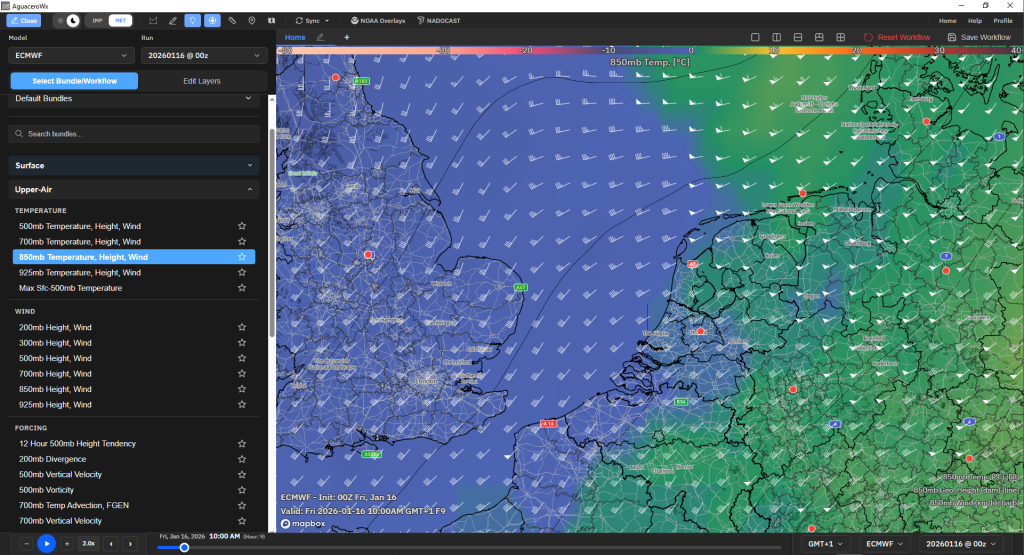Select the four-pane grid layout icon

(x=840, y=37)
